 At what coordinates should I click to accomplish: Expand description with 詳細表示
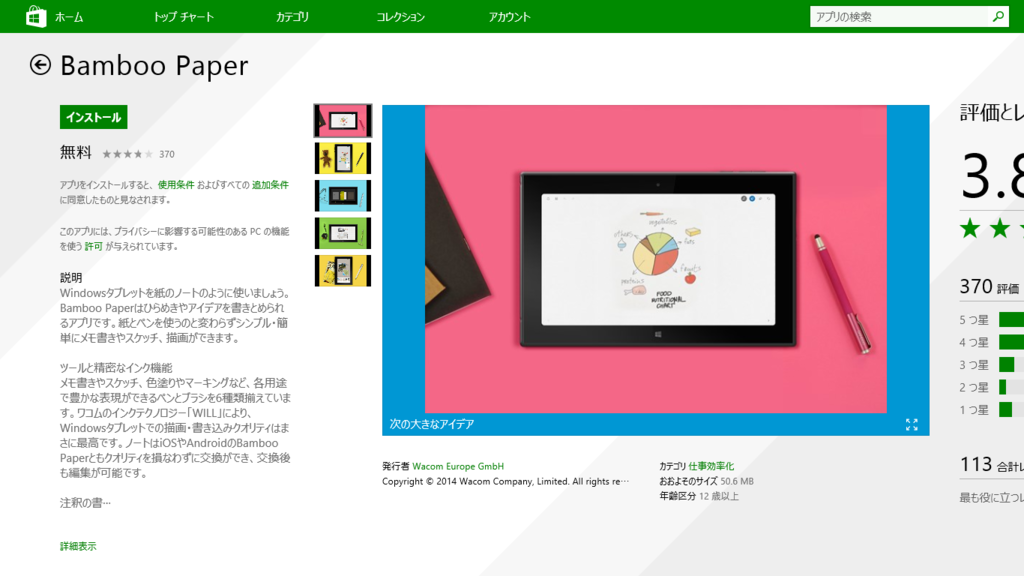tap(78, 546)
